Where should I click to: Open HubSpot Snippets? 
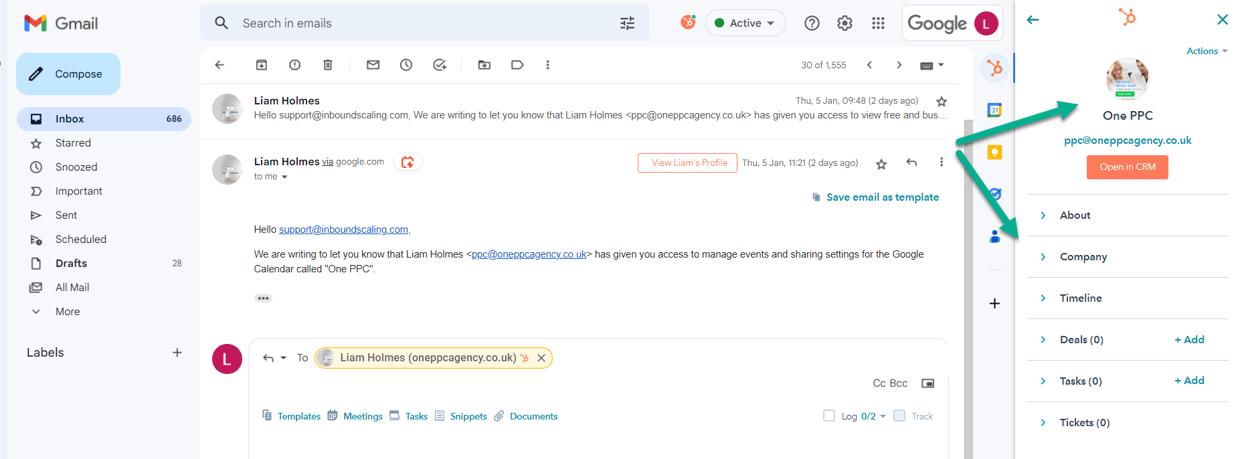(x=461, y=416)
